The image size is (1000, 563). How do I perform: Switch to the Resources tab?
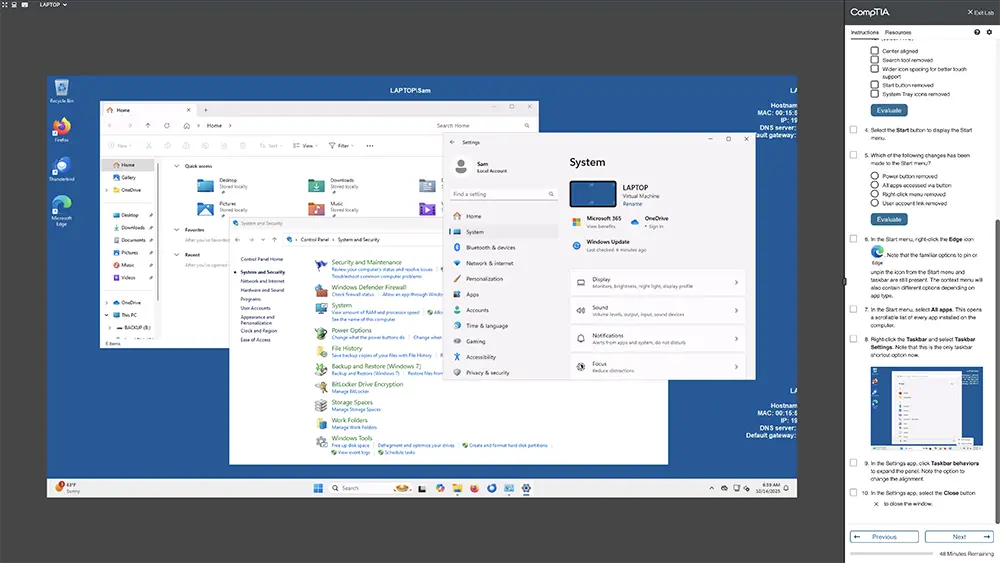[x=898, y=32]
